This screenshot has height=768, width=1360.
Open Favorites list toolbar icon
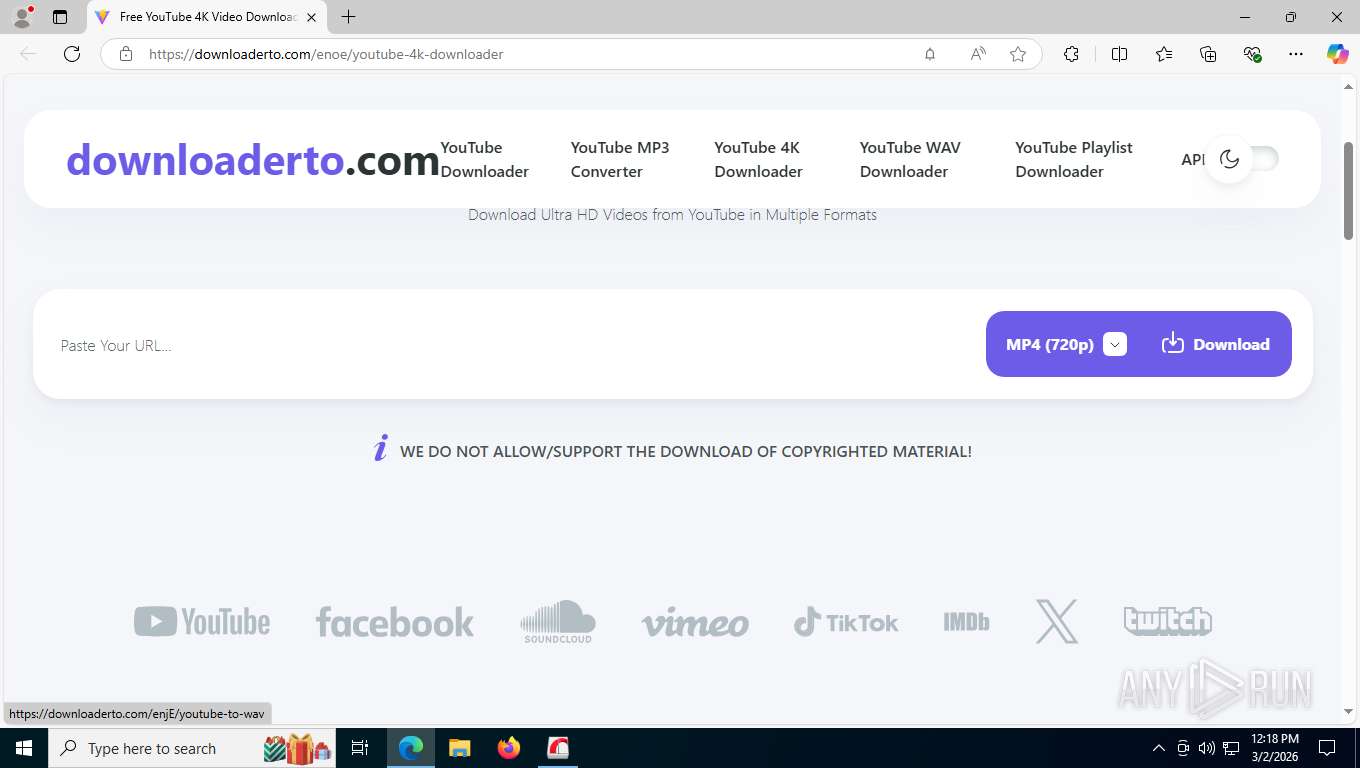click(1164, 54)
